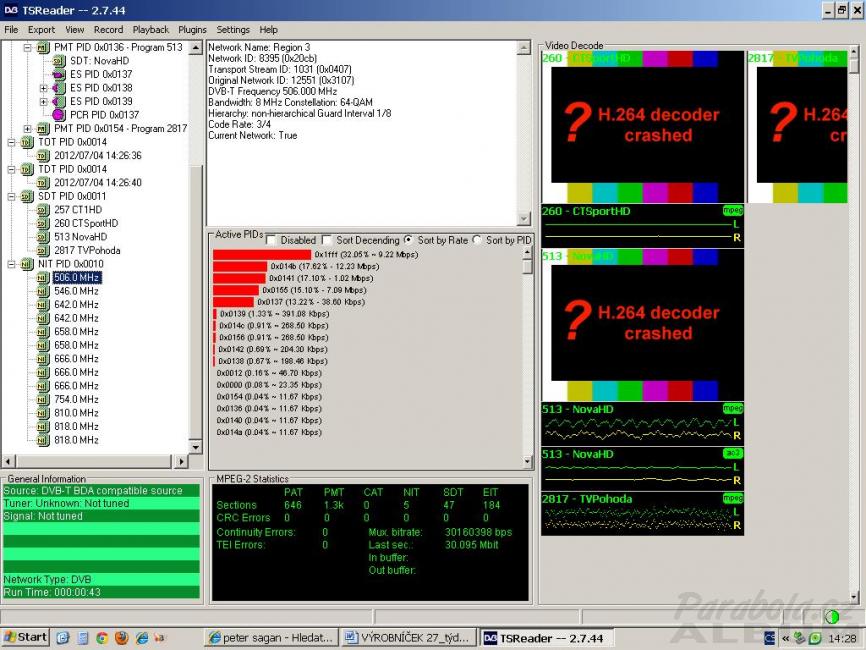Click the green status indicator icon
The image size is (866, 650).
pyautogui.click(x=831, y=616)
